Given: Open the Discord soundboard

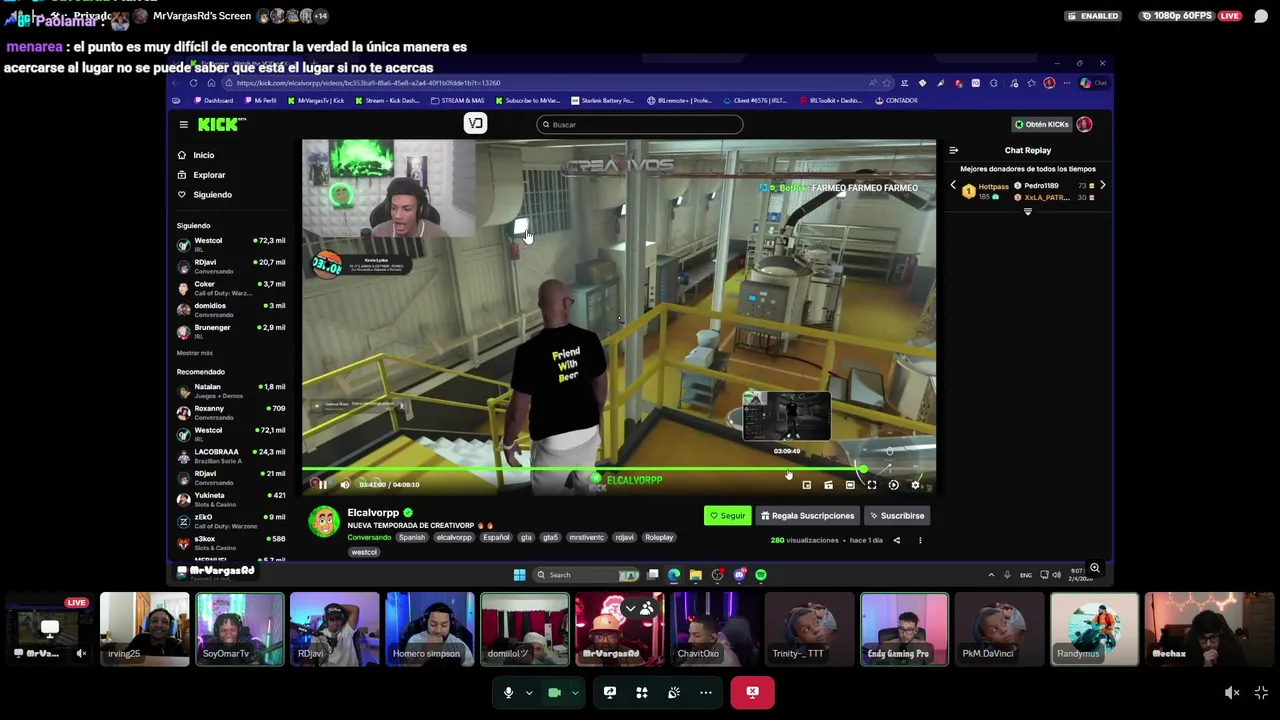Looking at the screenshot, I should (674, 692).
